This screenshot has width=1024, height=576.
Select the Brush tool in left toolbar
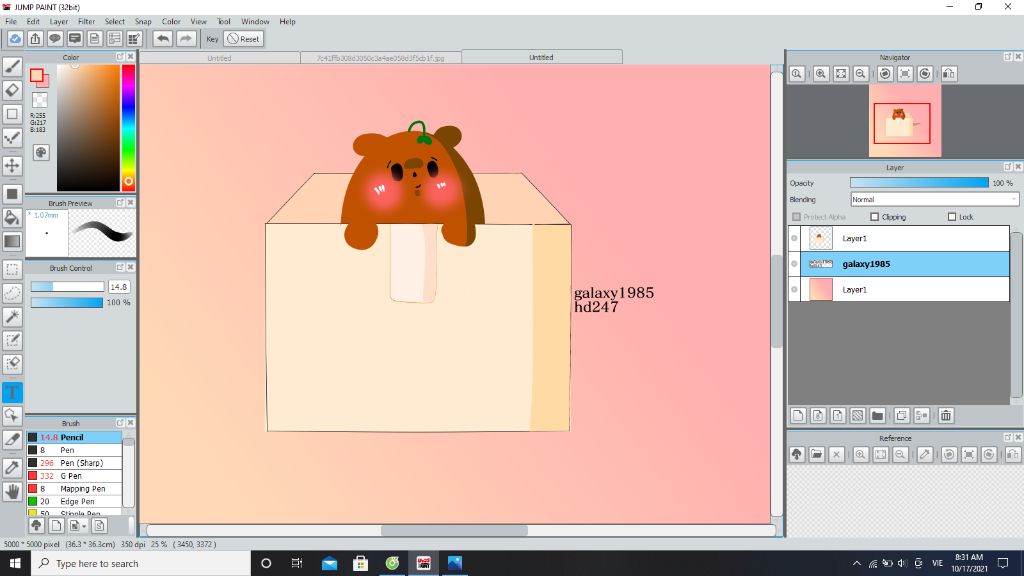pyautogui.click(x=12, y=67)
